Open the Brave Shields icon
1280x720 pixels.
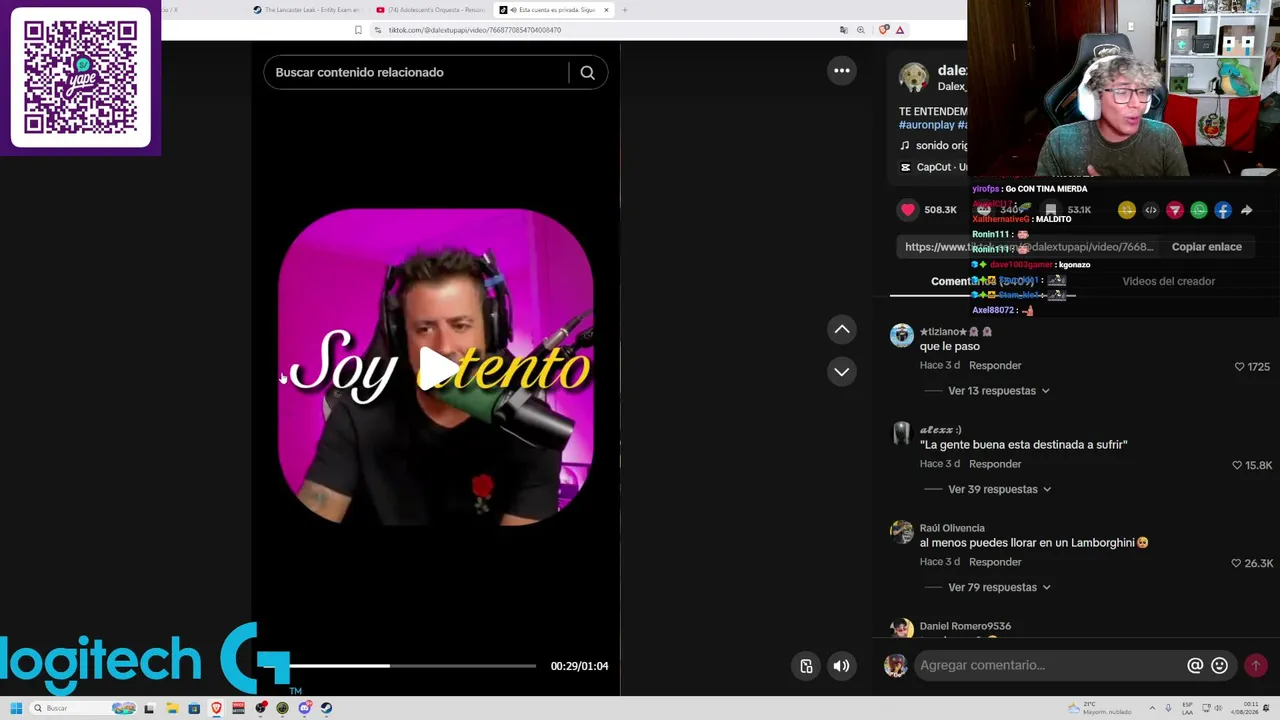(884, 30)
